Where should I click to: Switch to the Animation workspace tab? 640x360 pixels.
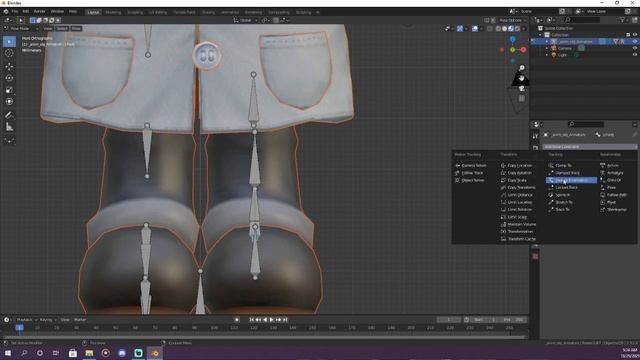(230, 12)
